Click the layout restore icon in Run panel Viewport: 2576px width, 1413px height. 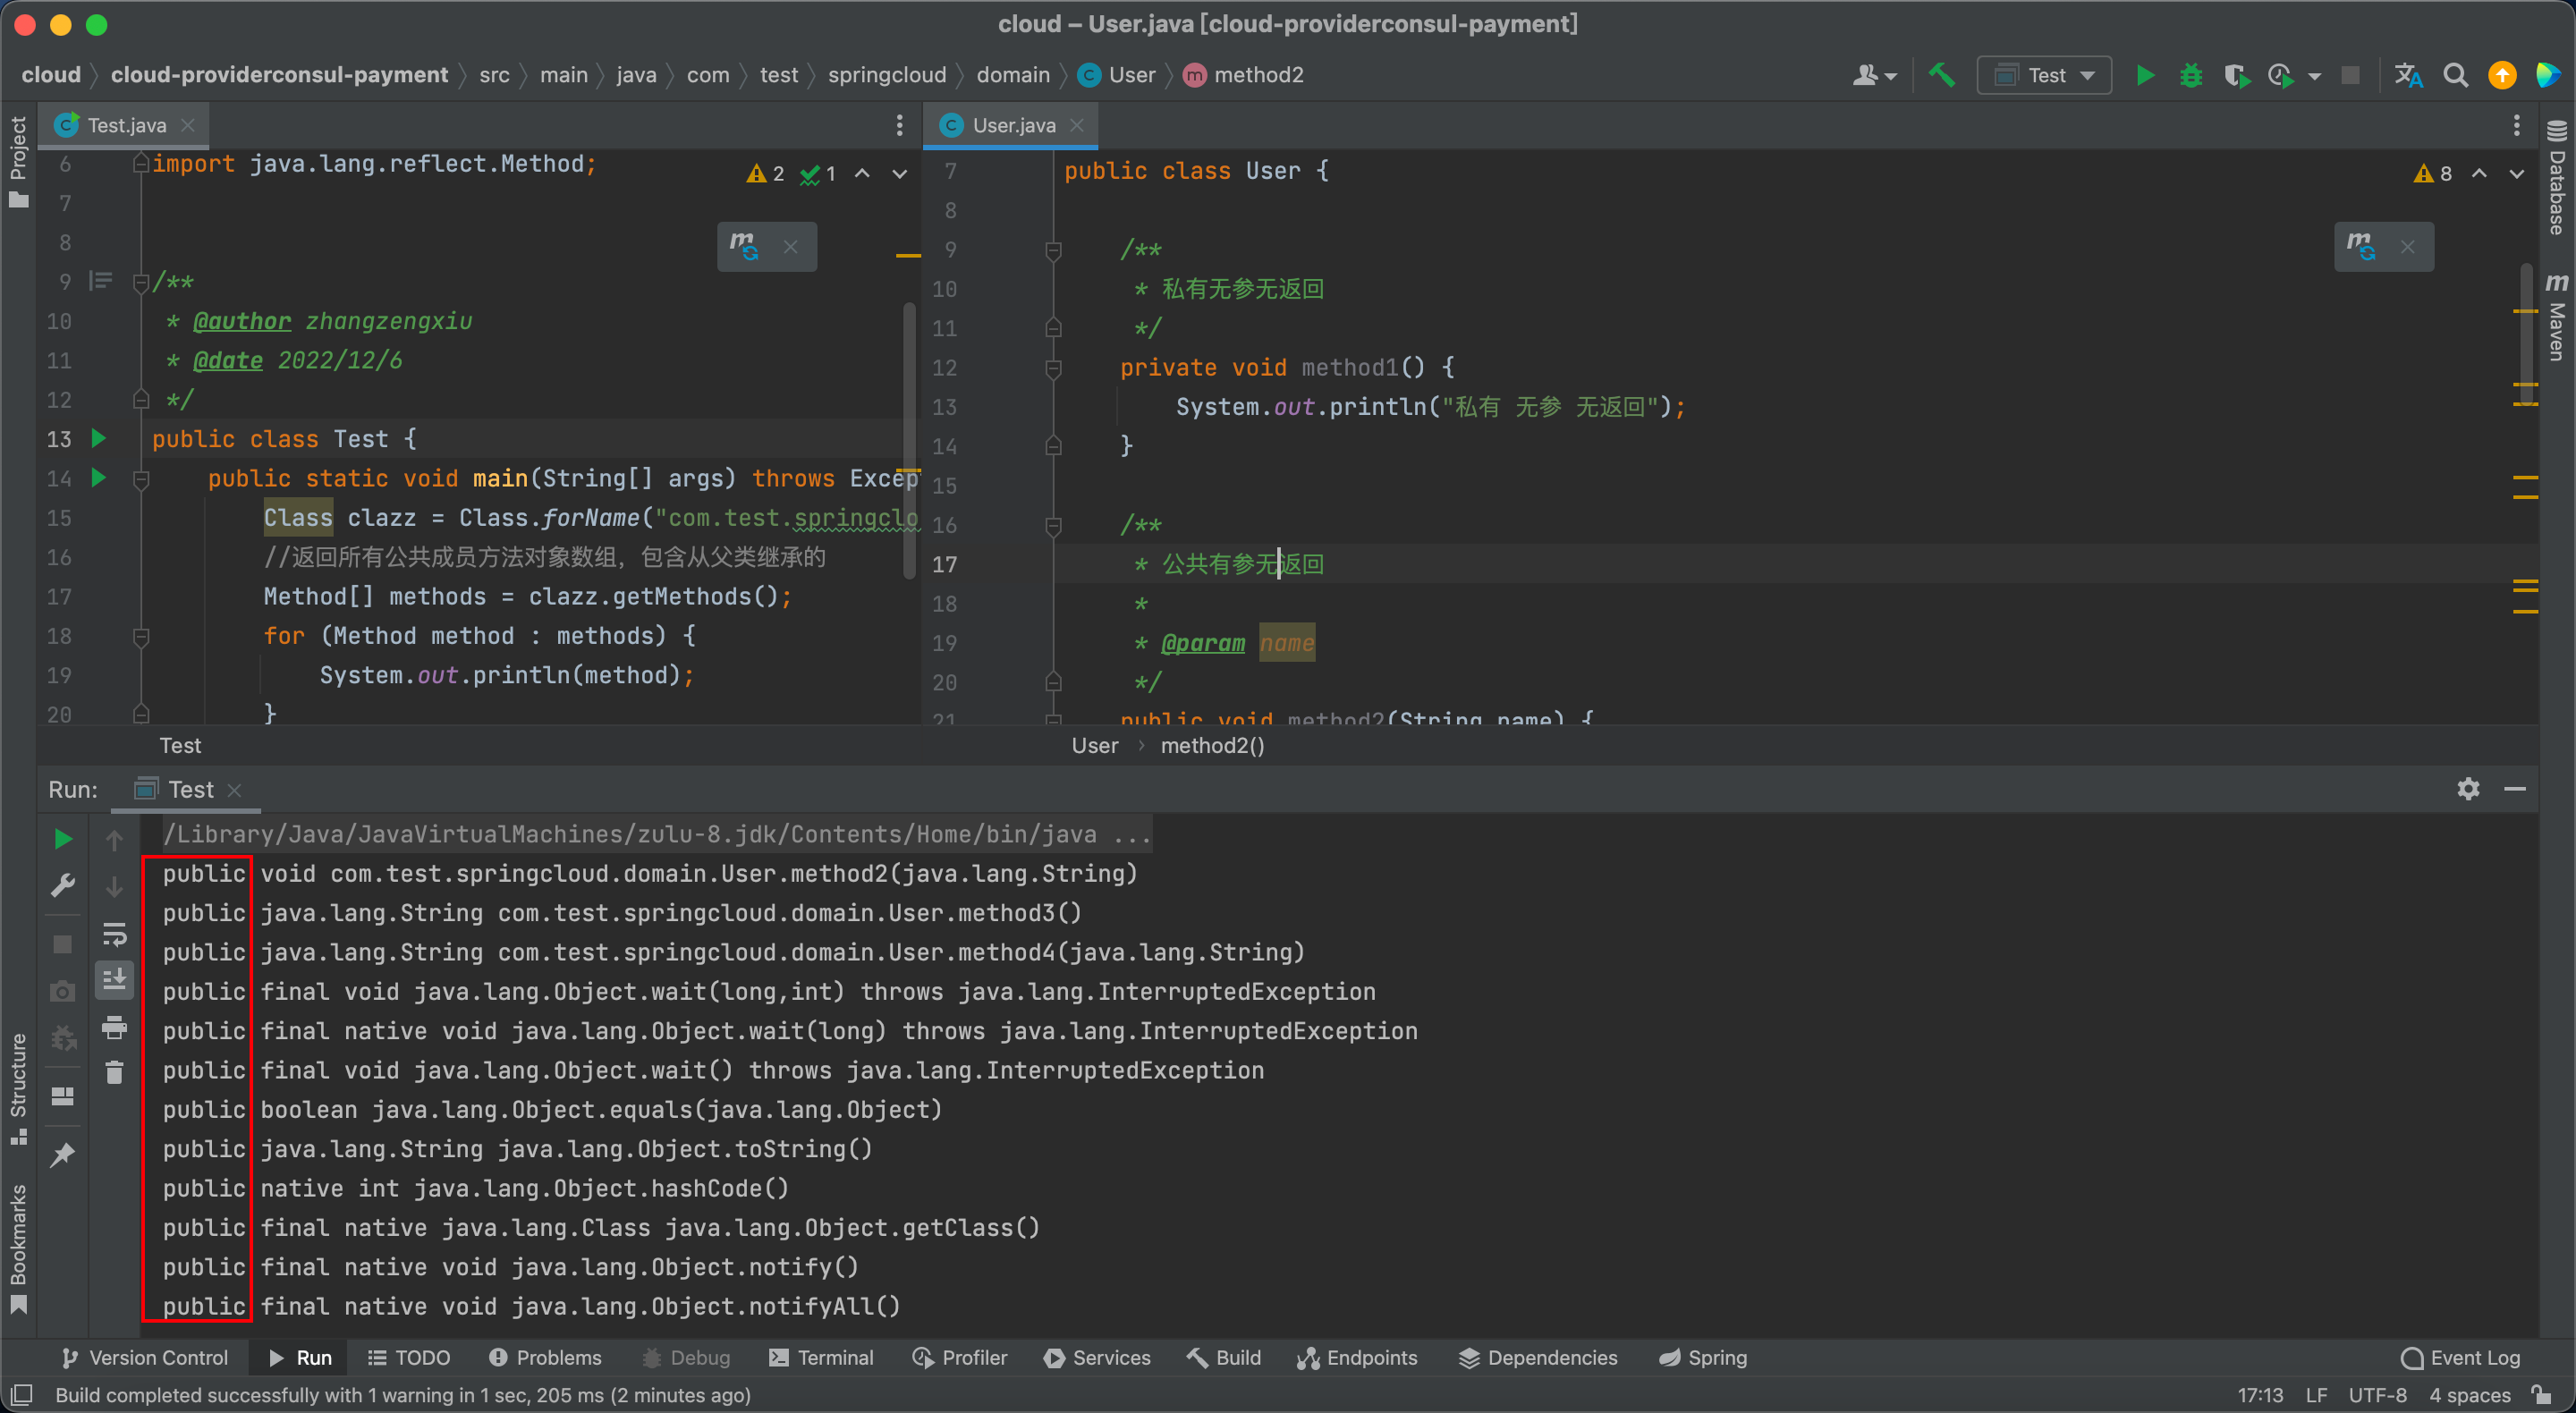pyautogui.click(x=62, y=1096)
